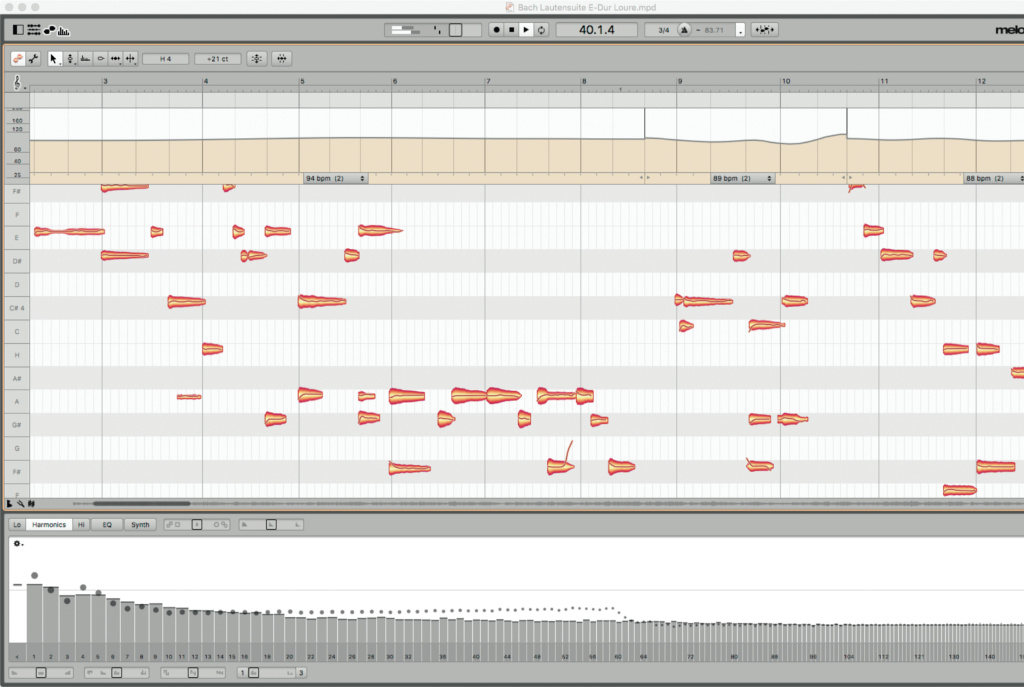Select the Amplitude tool
Screen dimensions: 1024x687
point(100,59)
